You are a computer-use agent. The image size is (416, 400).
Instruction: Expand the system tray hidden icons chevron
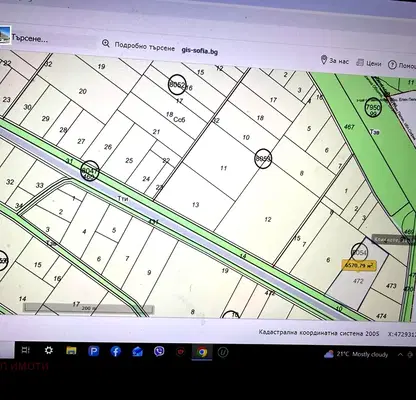point(400,355)
